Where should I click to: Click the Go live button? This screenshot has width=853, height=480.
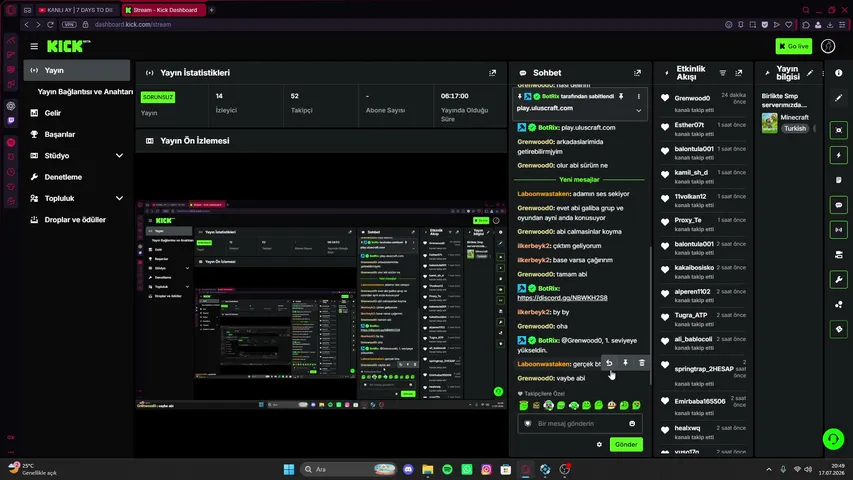point(794,46)
